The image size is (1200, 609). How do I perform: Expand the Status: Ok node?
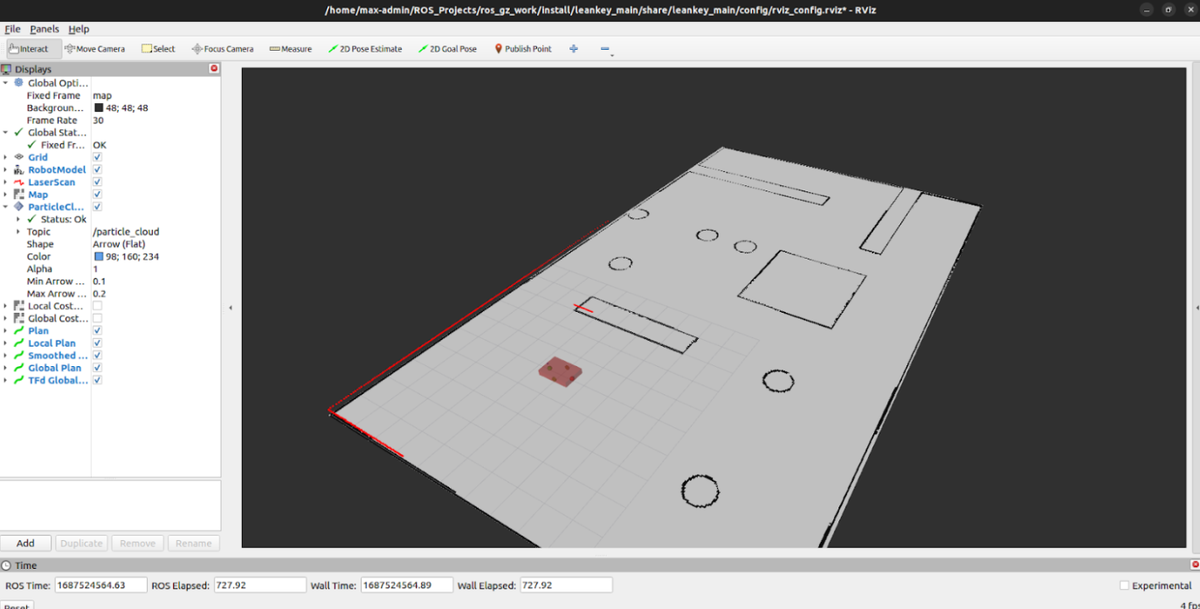(x=18, y=219)
